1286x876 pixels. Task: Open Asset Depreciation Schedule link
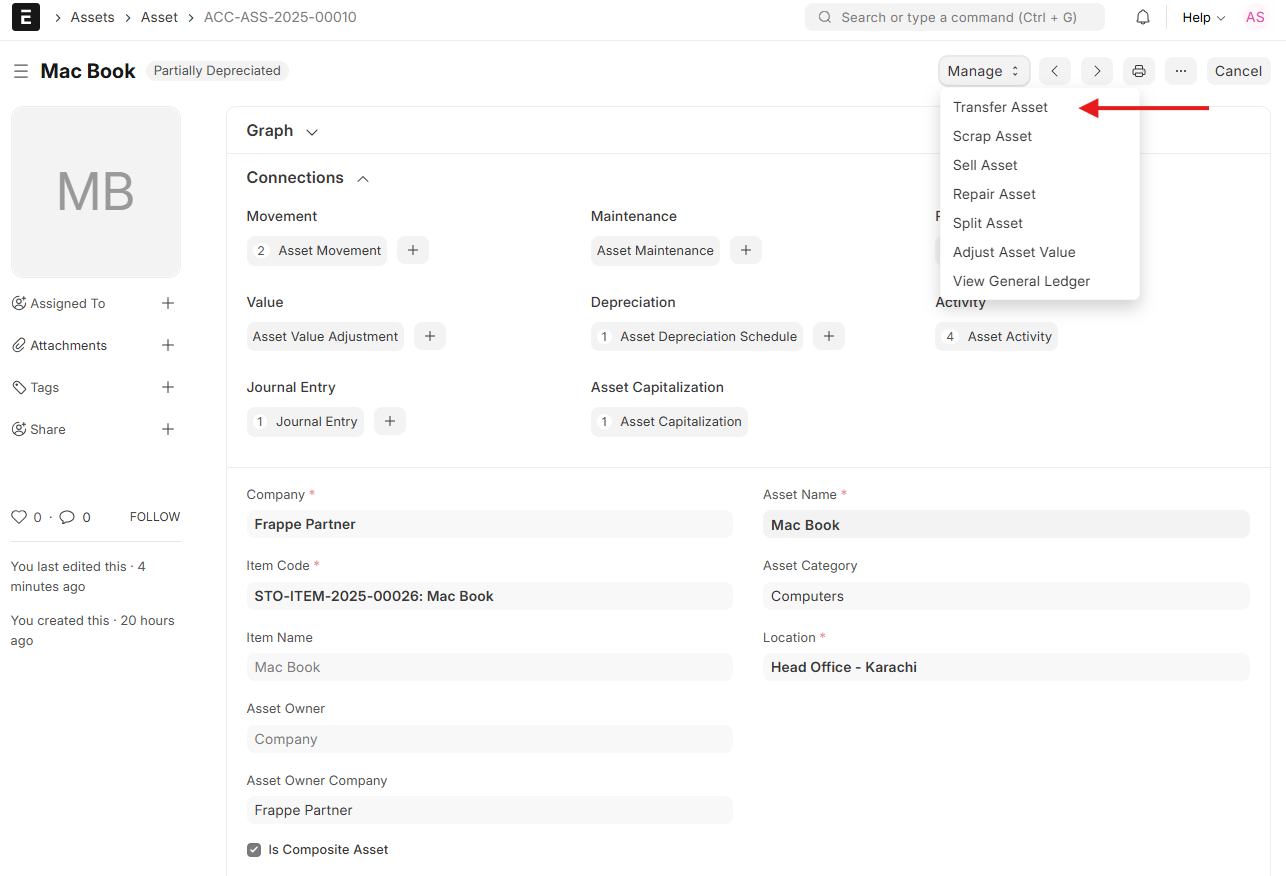coord(708,337)
